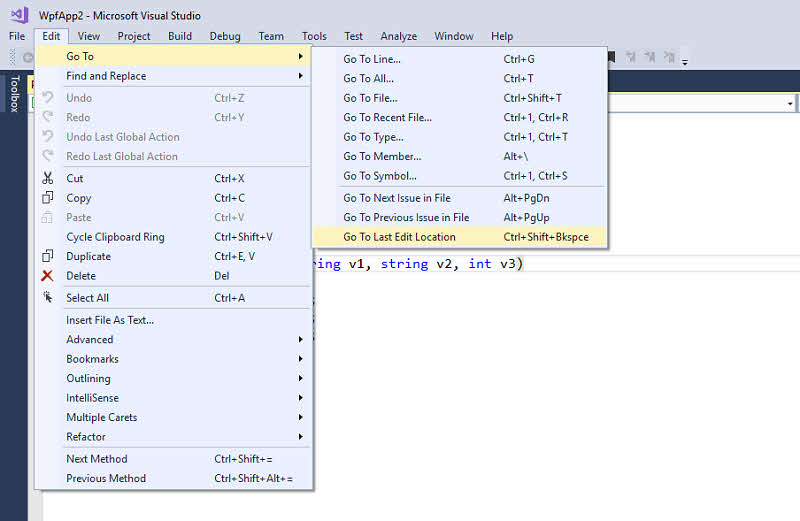Click the Cut menu entry text
This screenshot has width=800, height=521.
pos(74,178)
